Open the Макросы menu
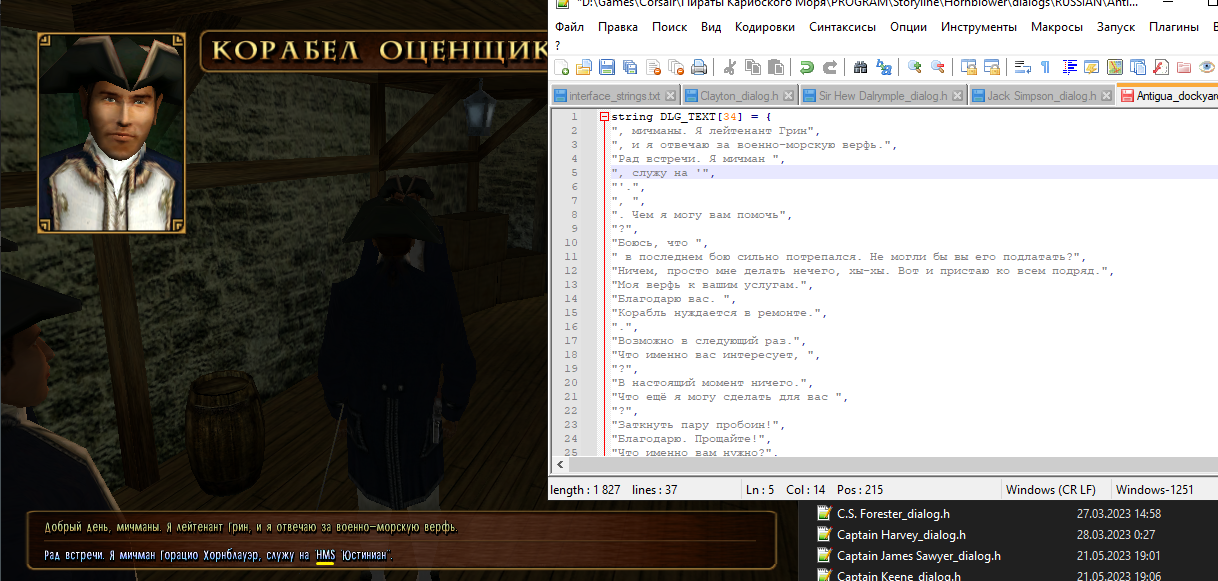 click(1057, 27)
